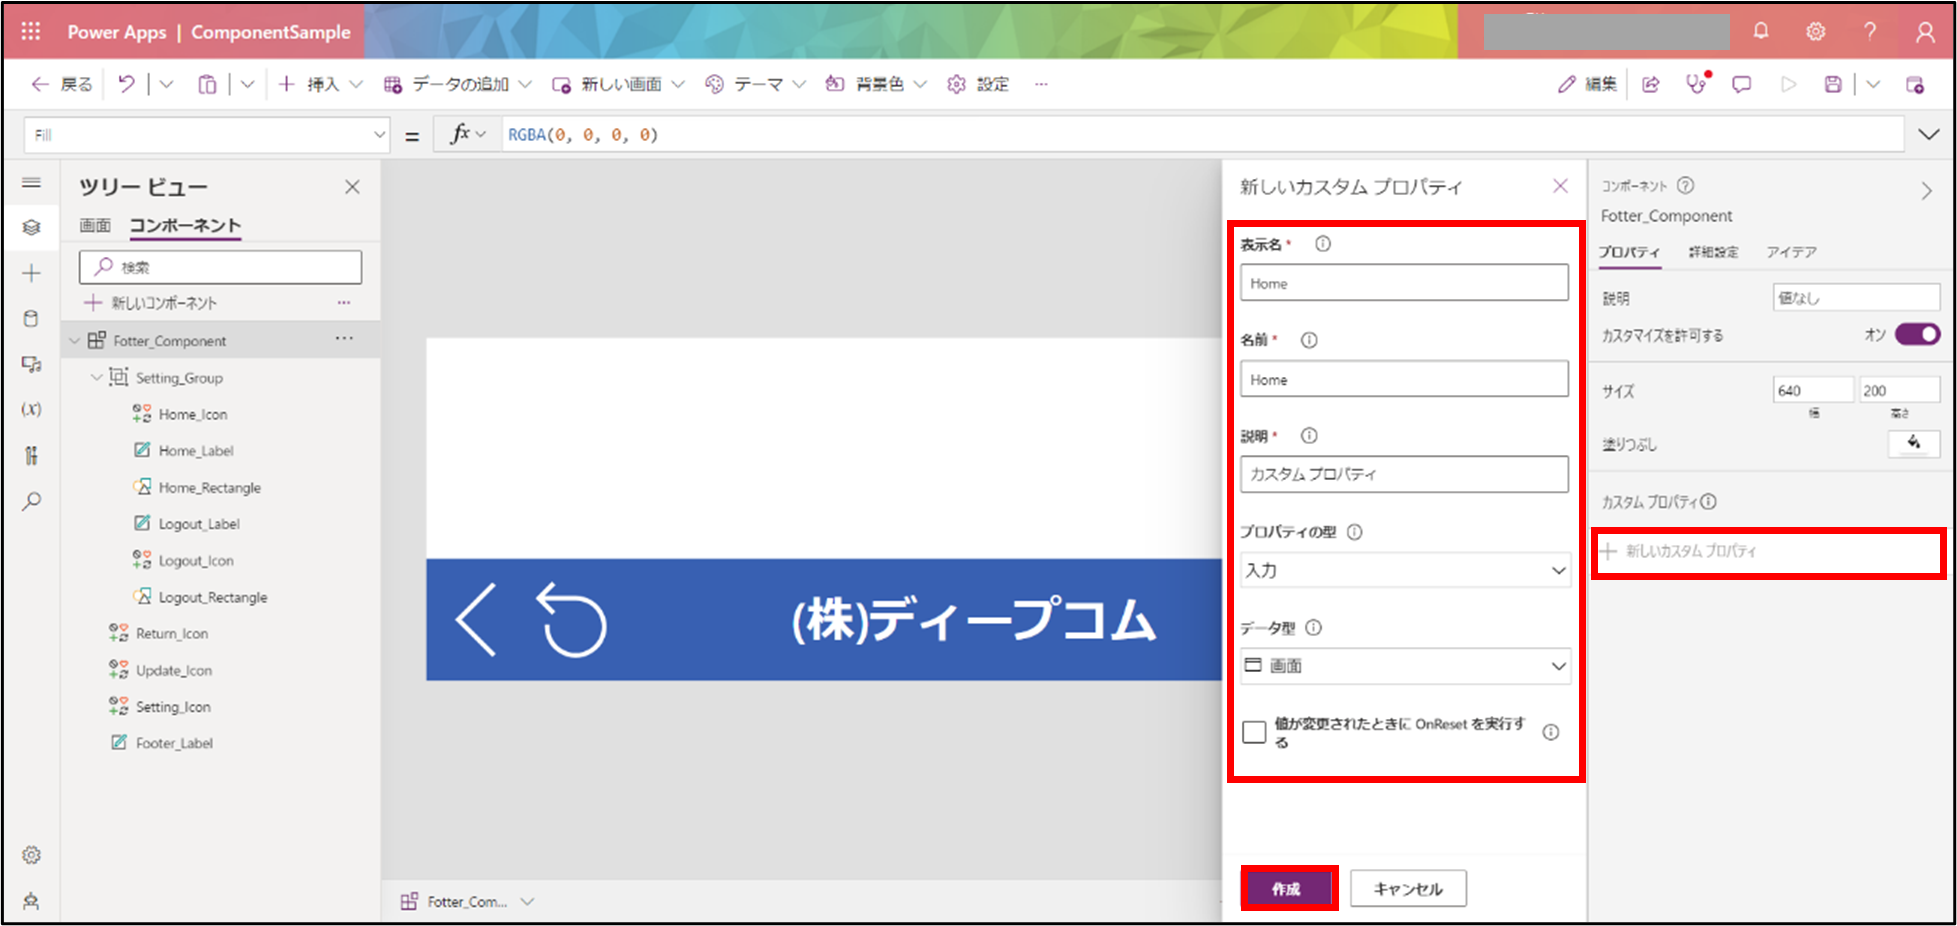Expand the formula bar chevron
The image size is (1957, 926).
[x=1929, y=134]
